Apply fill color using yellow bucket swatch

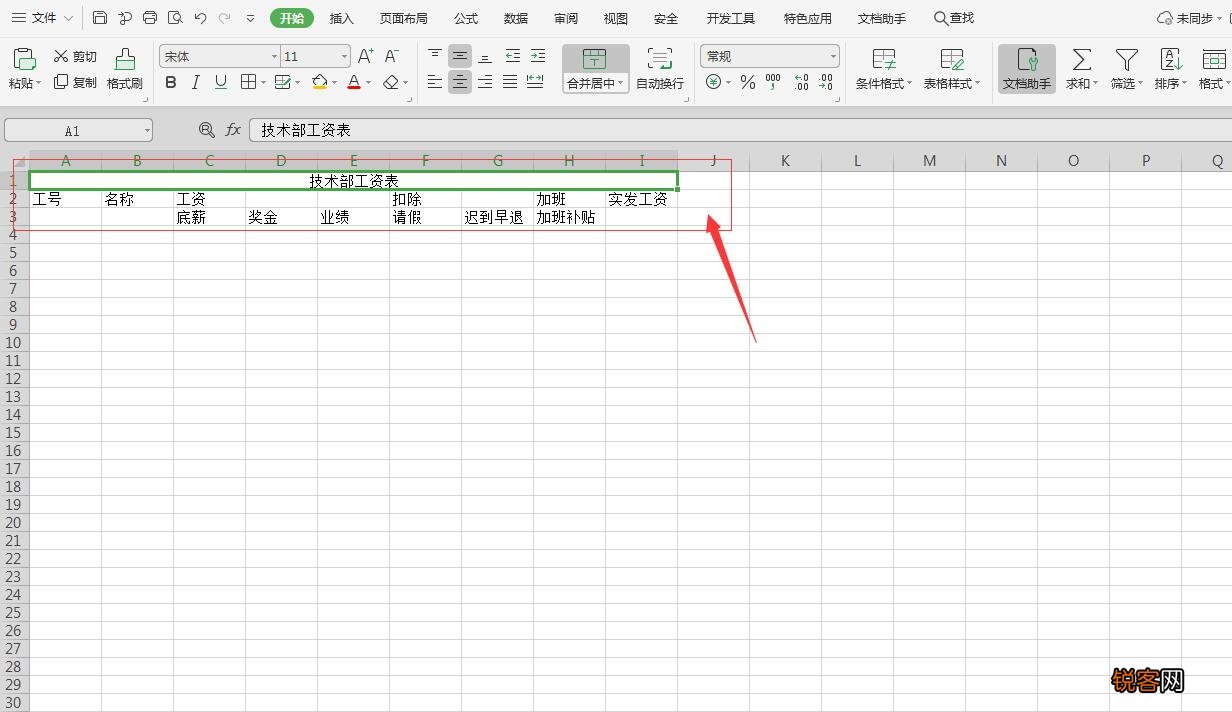tap(320, 83)
